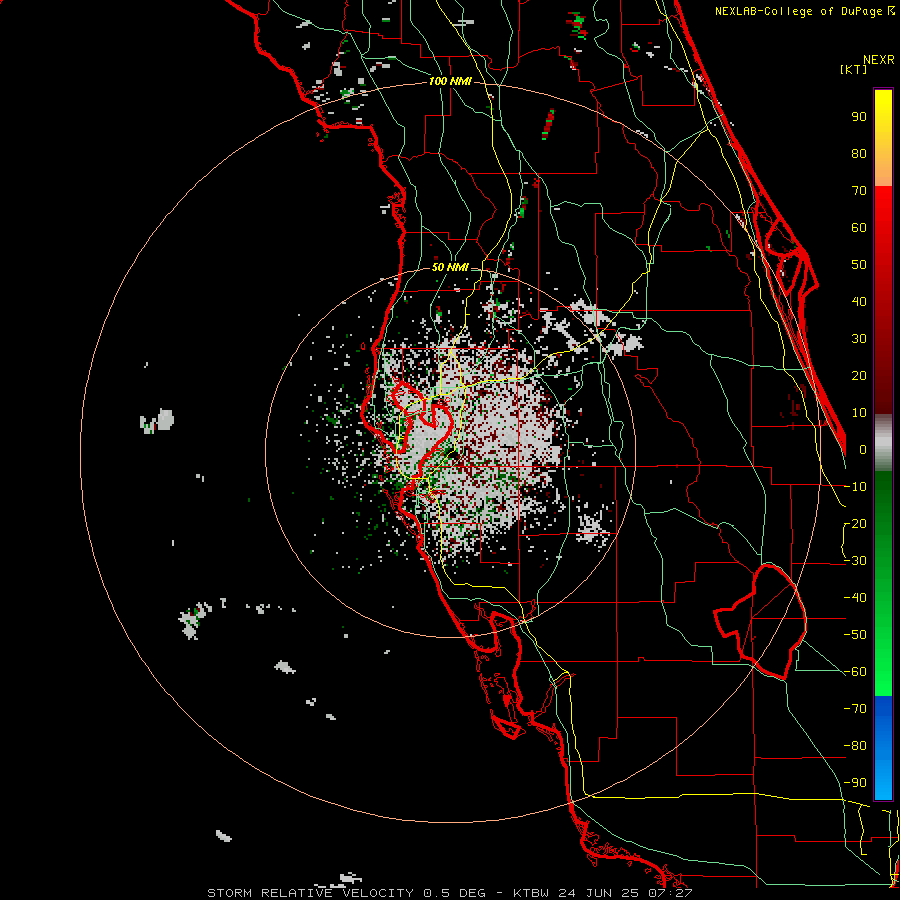Click the 50 value on velocity scale
Viewport: 900px width, 900px height.
coord(859,265)
